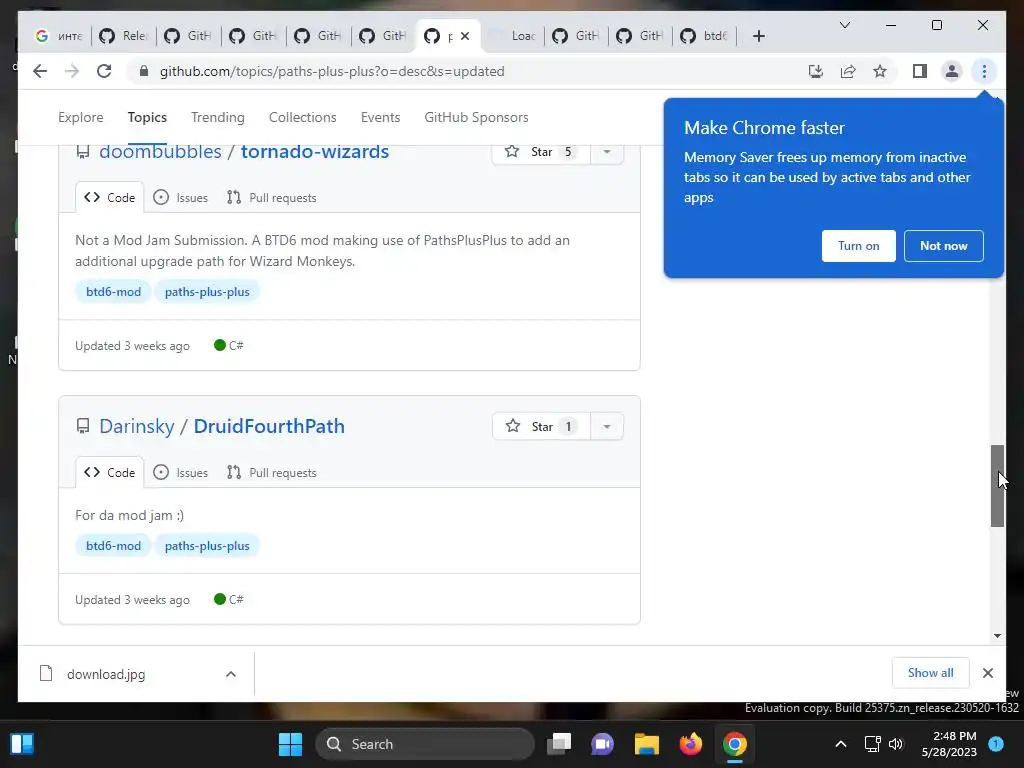Reload the current GitHub page
The height and width of the screenshot is (768, 1024).
point(104,71)
